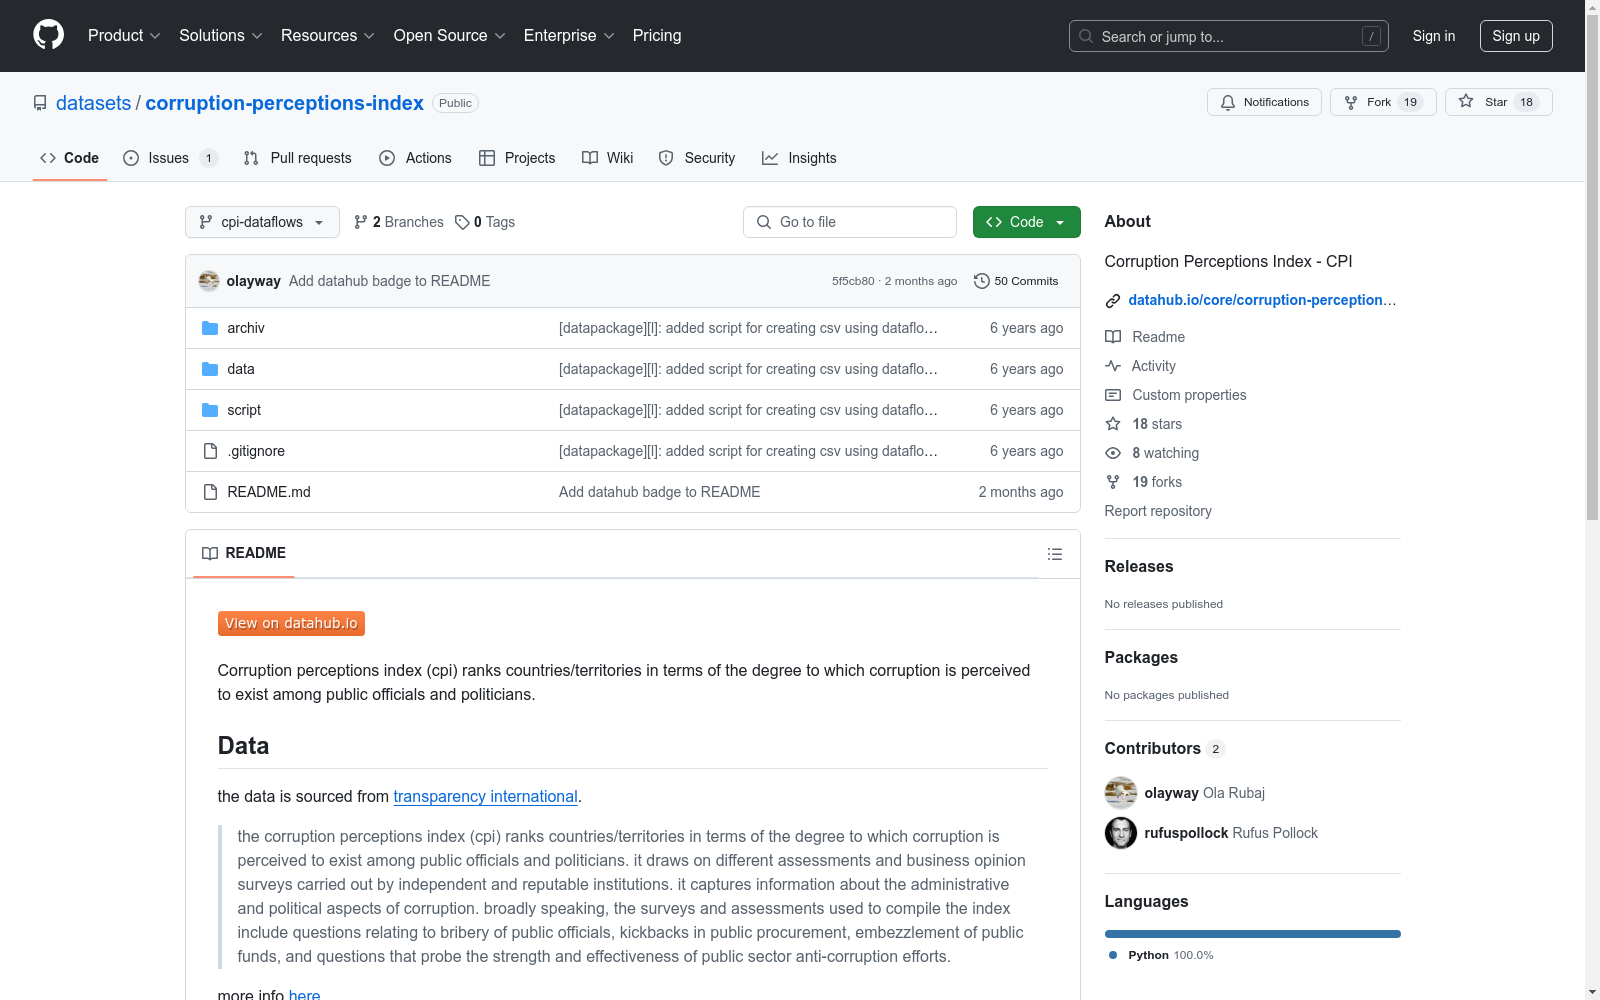Switch to the Security tab
The width and height of the screenshot is (1600, 1000).
(x=697, y=158)
